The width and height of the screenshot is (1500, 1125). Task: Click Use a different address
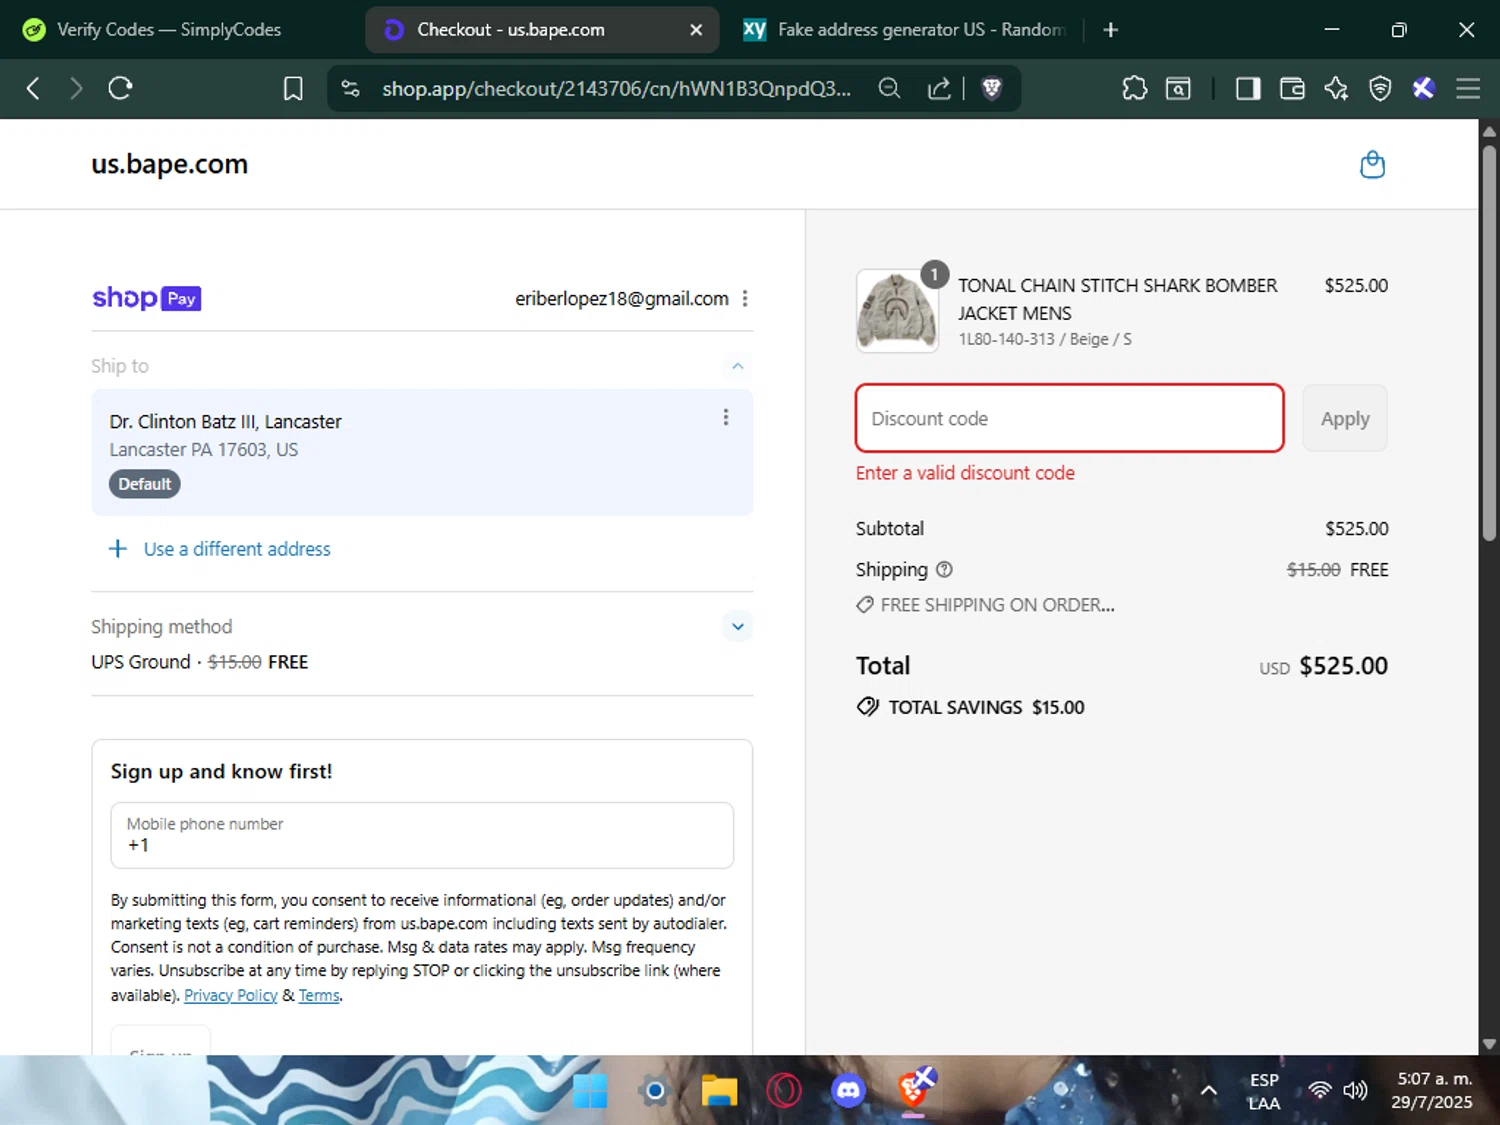237,549
